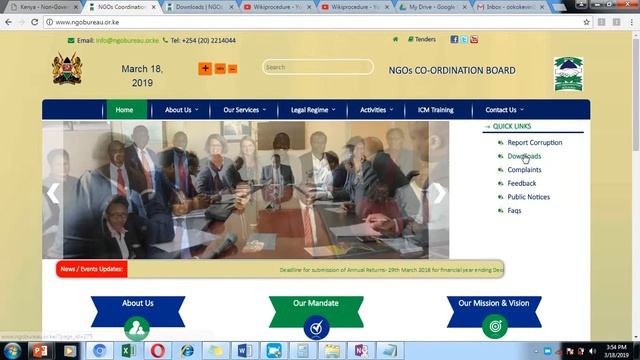Screen dimensions: 640x360
Task: Open Chrome three-dot menu
Action: (631, 22)
